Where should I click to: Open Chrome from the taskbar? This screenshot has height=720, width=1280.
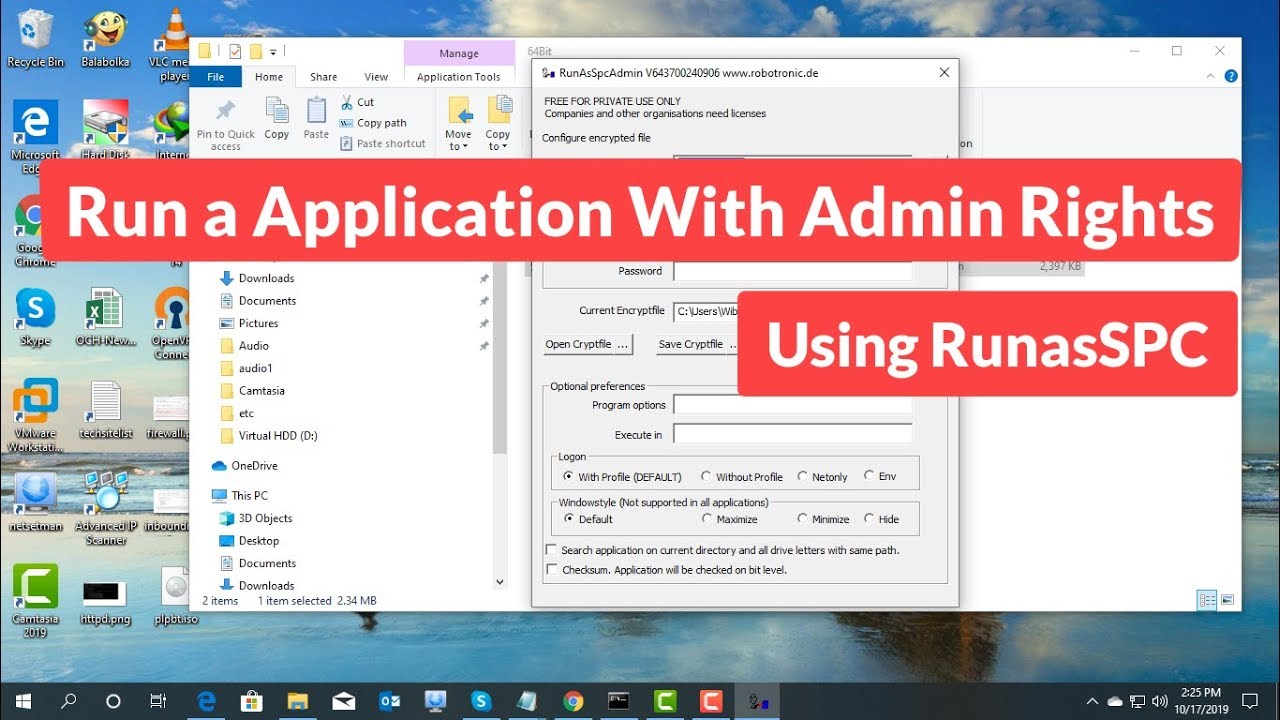tap(572, 701)
